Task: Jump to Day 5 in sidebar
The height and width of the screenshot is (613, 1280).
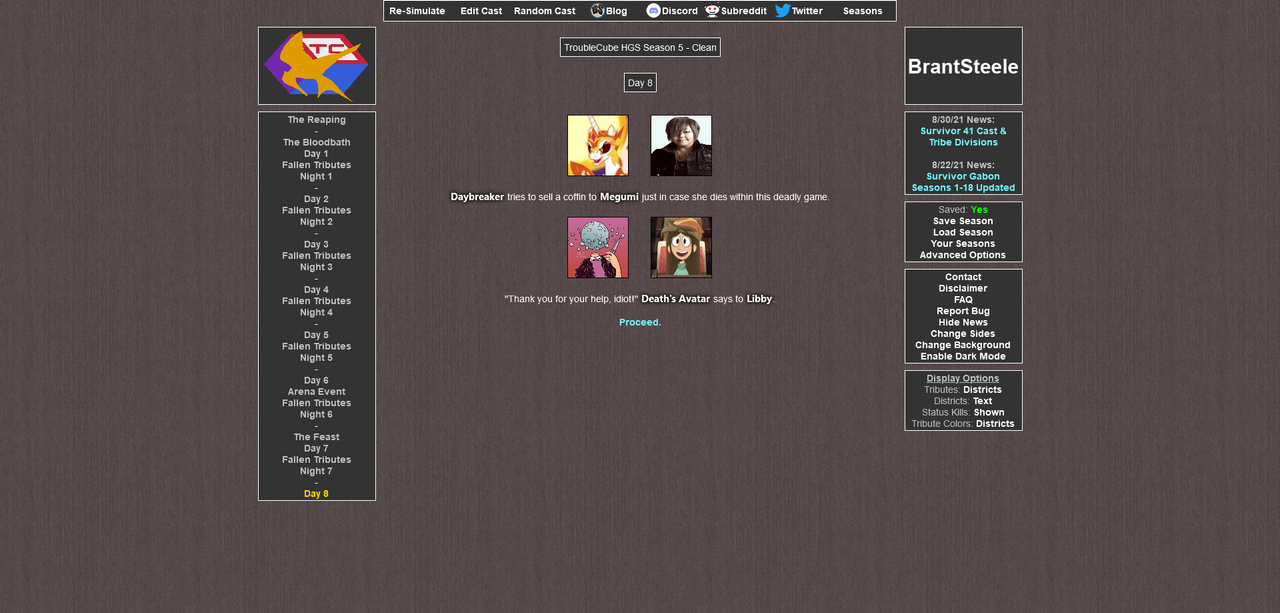Action: tap(316, 335)
